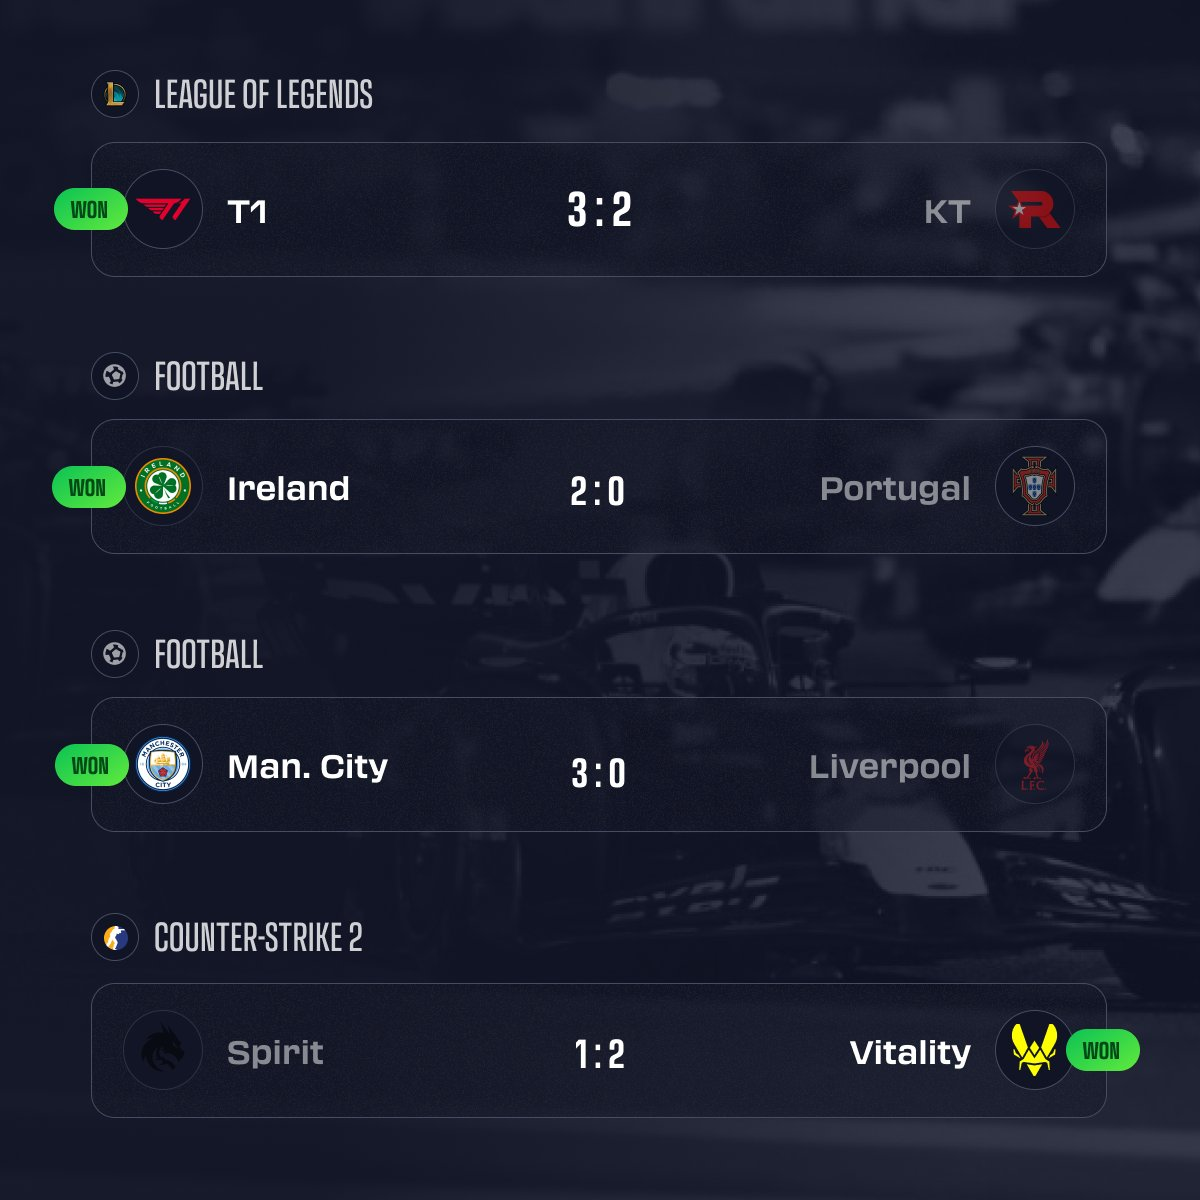Image resolution: width=1200 pixels, height=1200 pixels.
Task: Select the Counter-Strike 2 section heading
Action: tap(258, 938)
